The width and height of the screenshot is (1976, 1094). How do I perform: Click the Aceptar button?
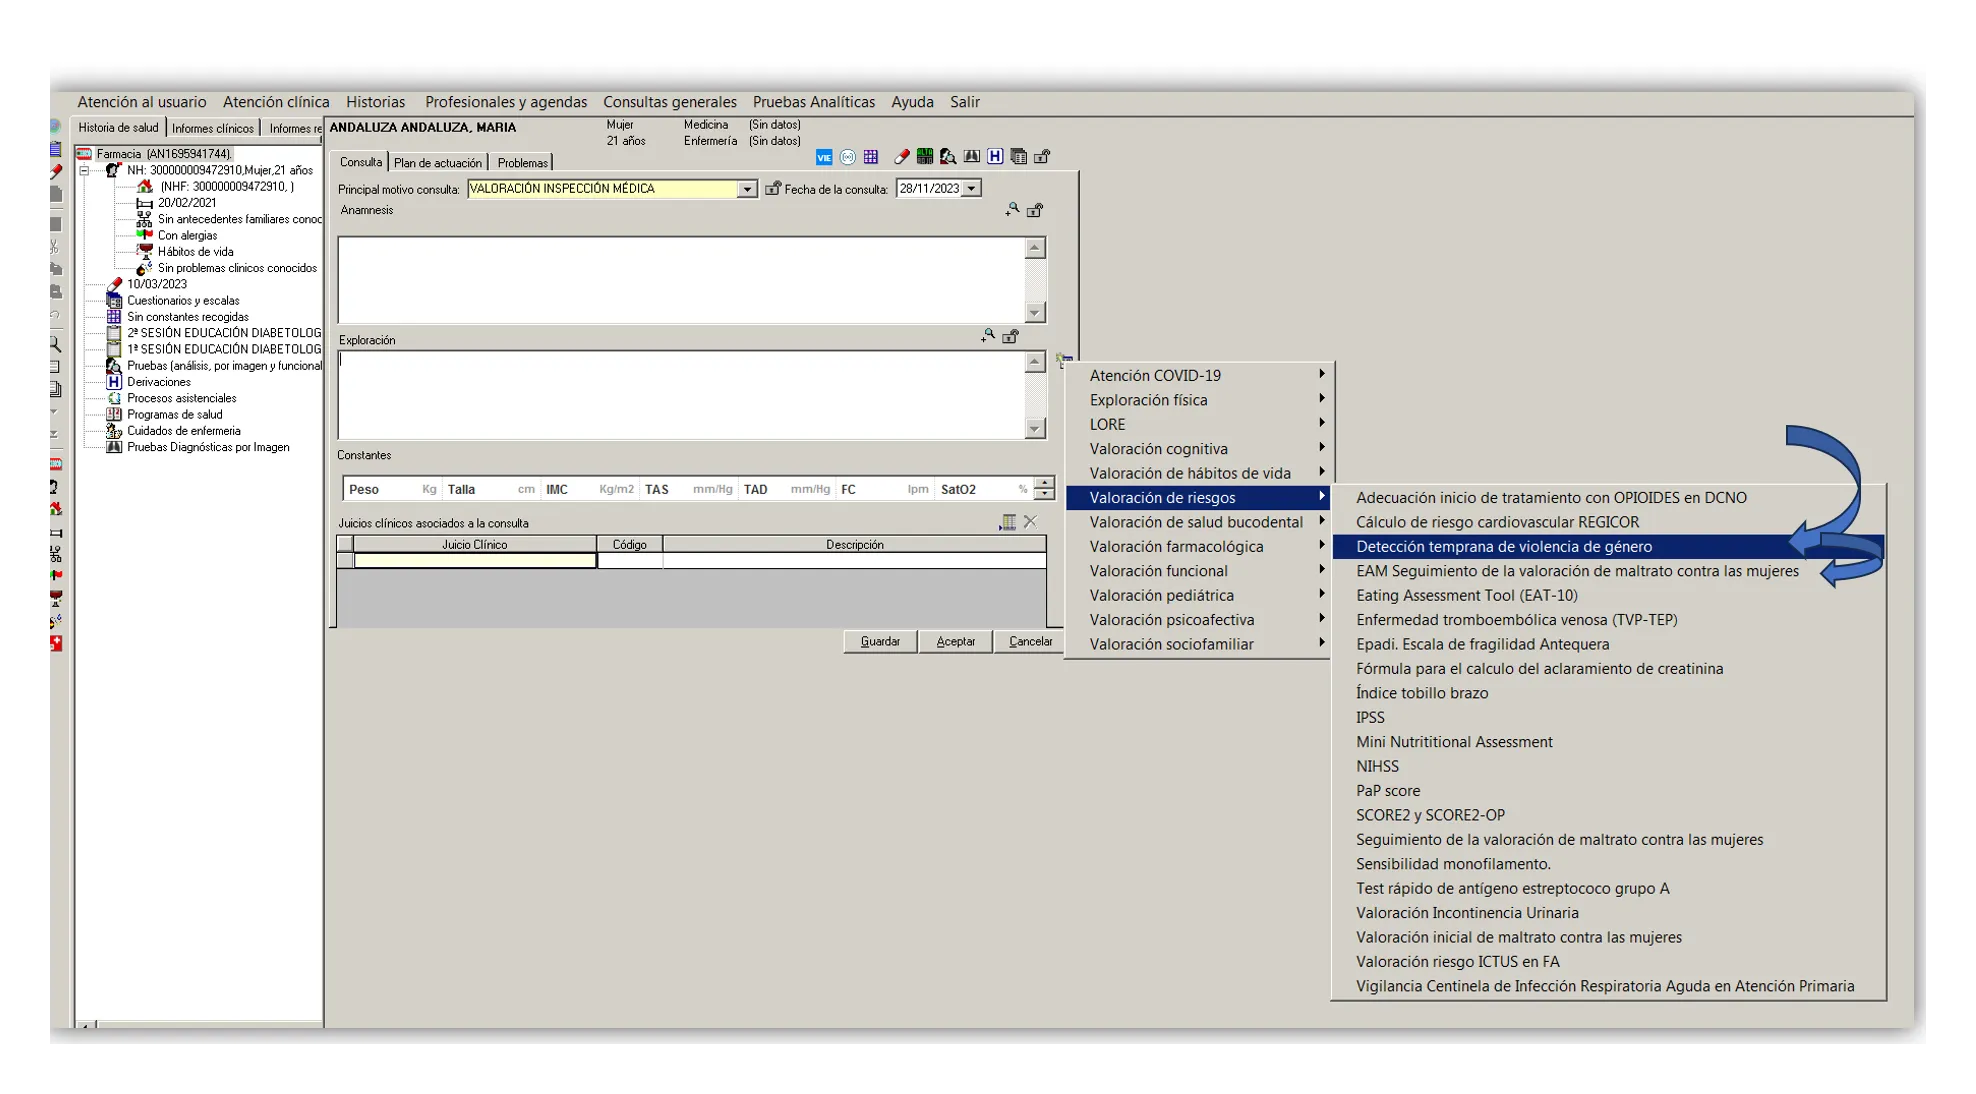[x=955, y=641]
